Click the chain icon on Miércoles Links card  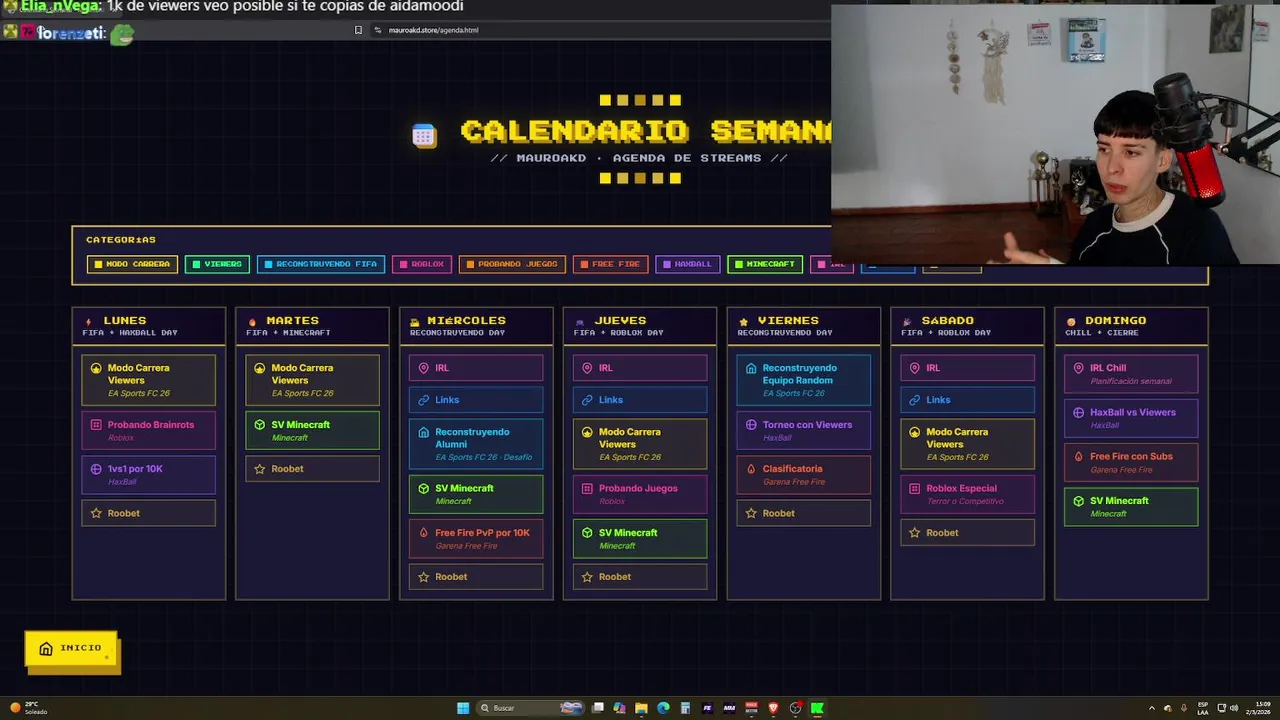[x=424, y=400]
